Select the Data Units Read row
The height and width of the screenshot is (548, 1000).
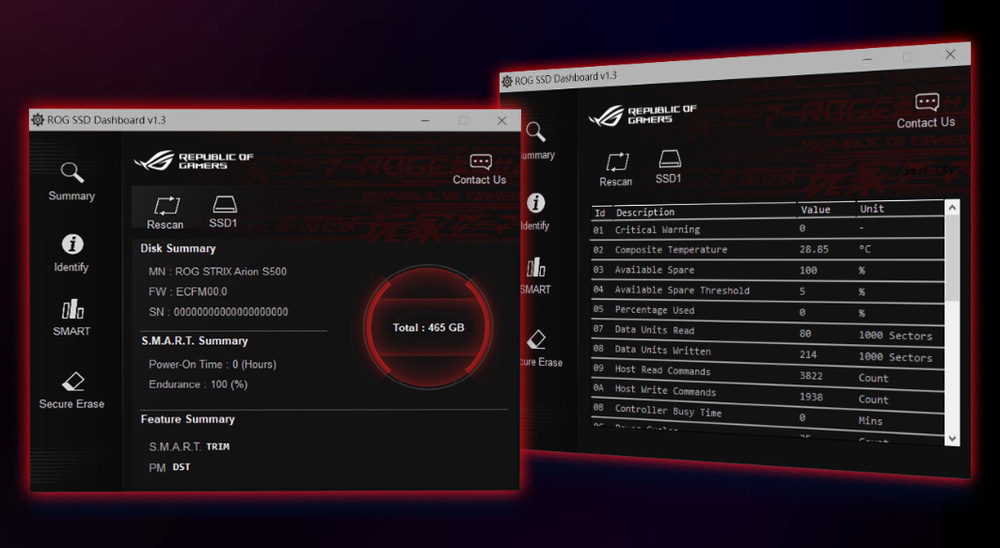click(x=767, y=332)
